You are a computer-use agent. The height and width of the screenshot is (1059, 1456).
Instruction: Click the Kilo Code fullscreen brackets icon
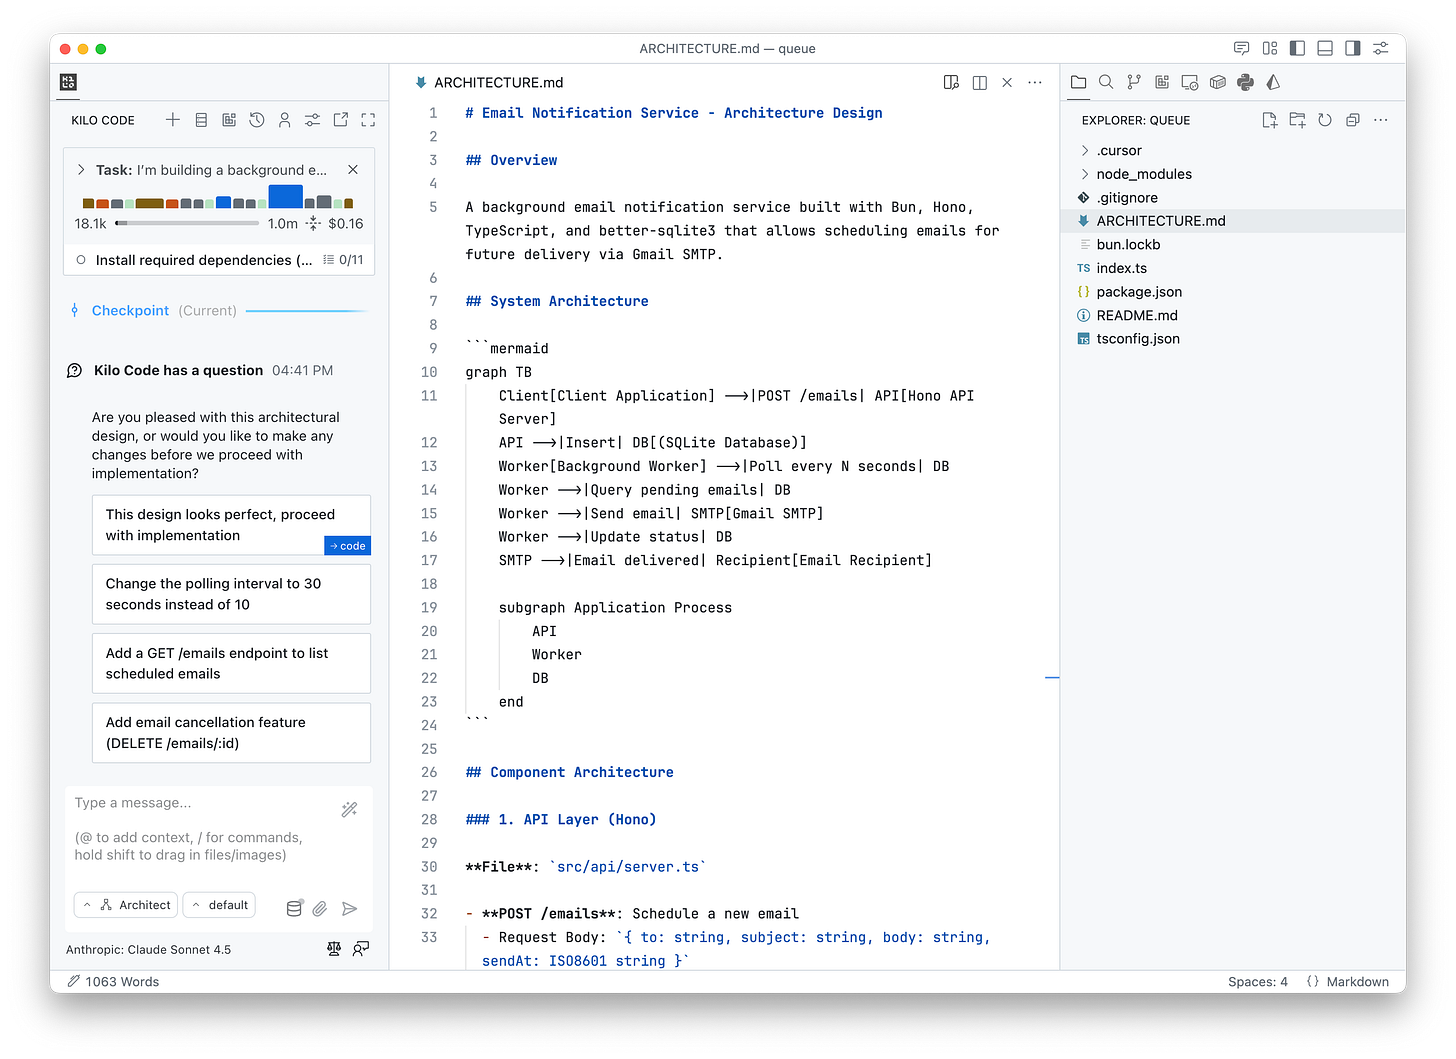click(368, 120)
